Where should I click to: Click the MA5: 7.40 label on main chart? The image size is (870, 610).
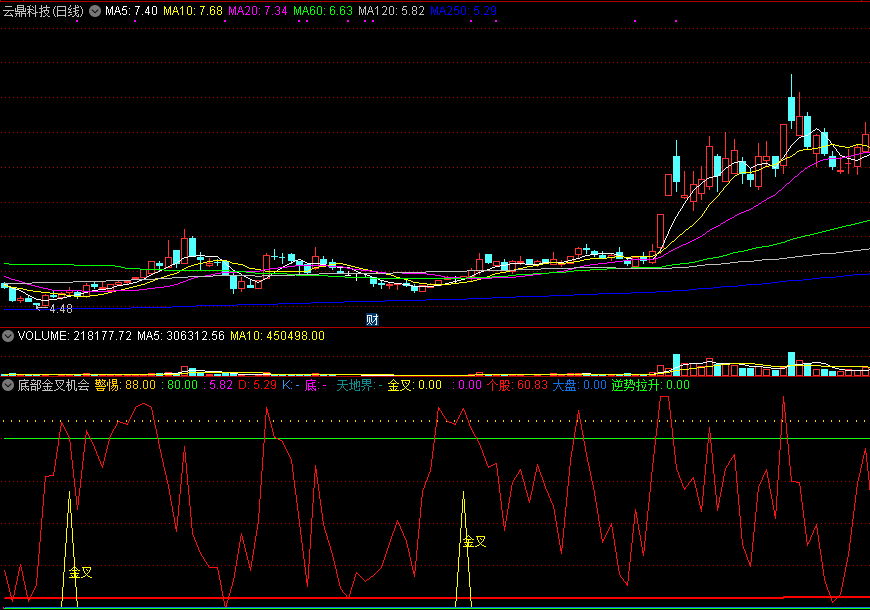(131, 11)
